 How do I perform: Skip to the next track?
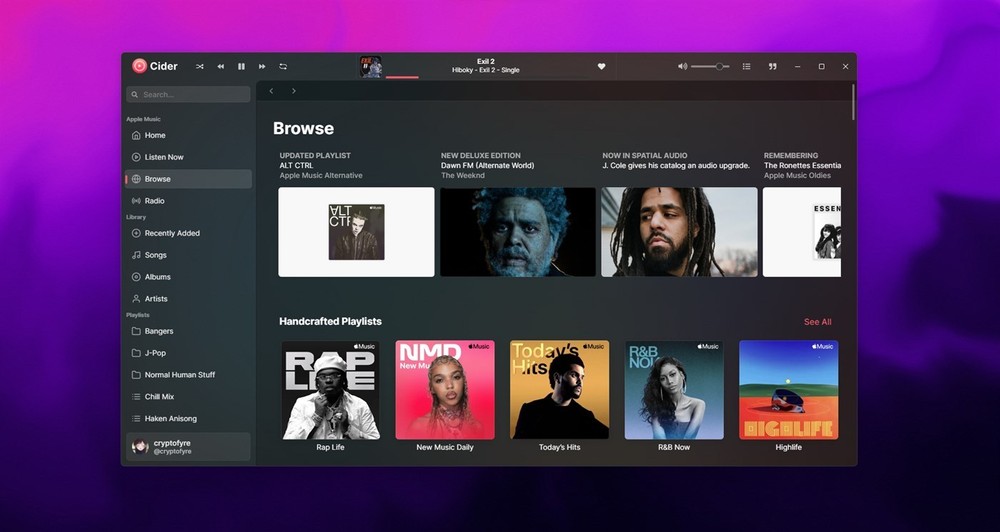coord(262,66)
